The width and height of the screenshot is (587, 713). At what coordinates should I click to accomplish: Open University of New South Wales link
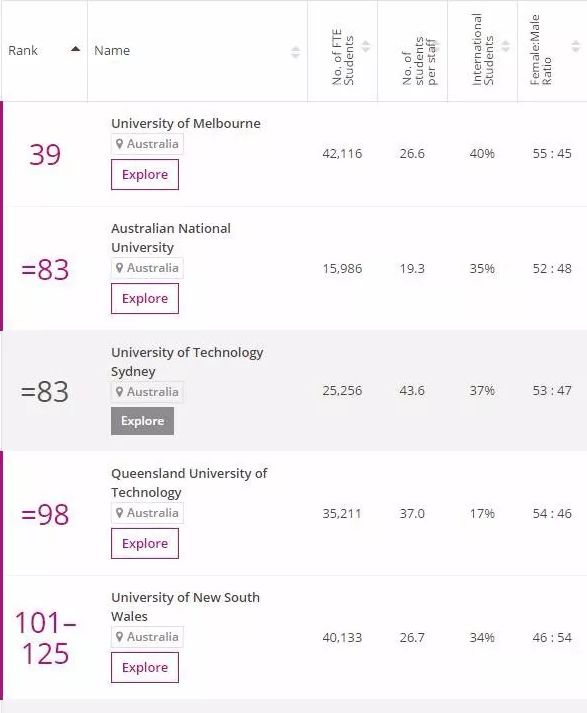[186, 607]
